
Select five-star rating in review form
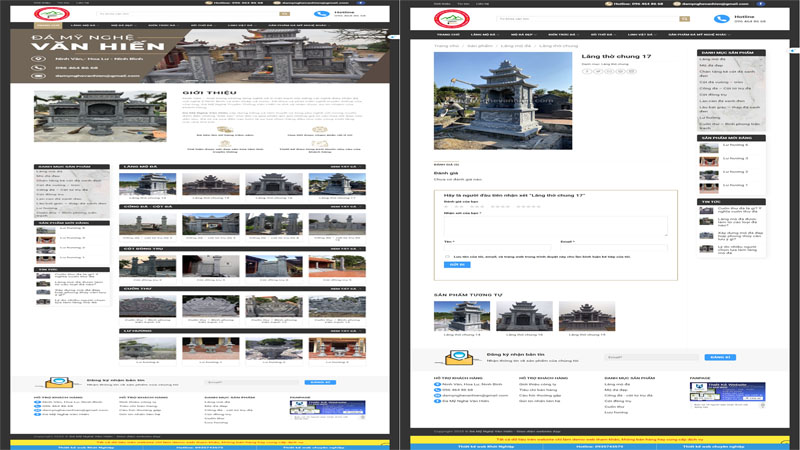point(528,207)
